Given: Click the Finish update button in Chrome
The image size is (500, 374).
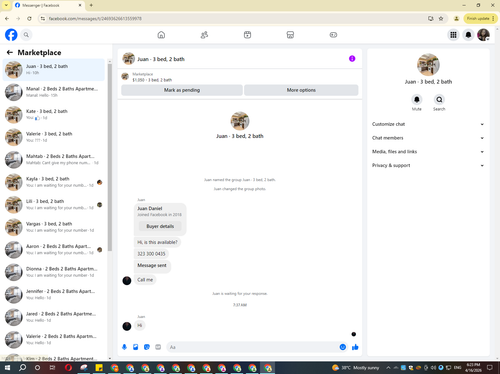Looking at the screenshot, I should pyautogui.click(x=480, y=19).
